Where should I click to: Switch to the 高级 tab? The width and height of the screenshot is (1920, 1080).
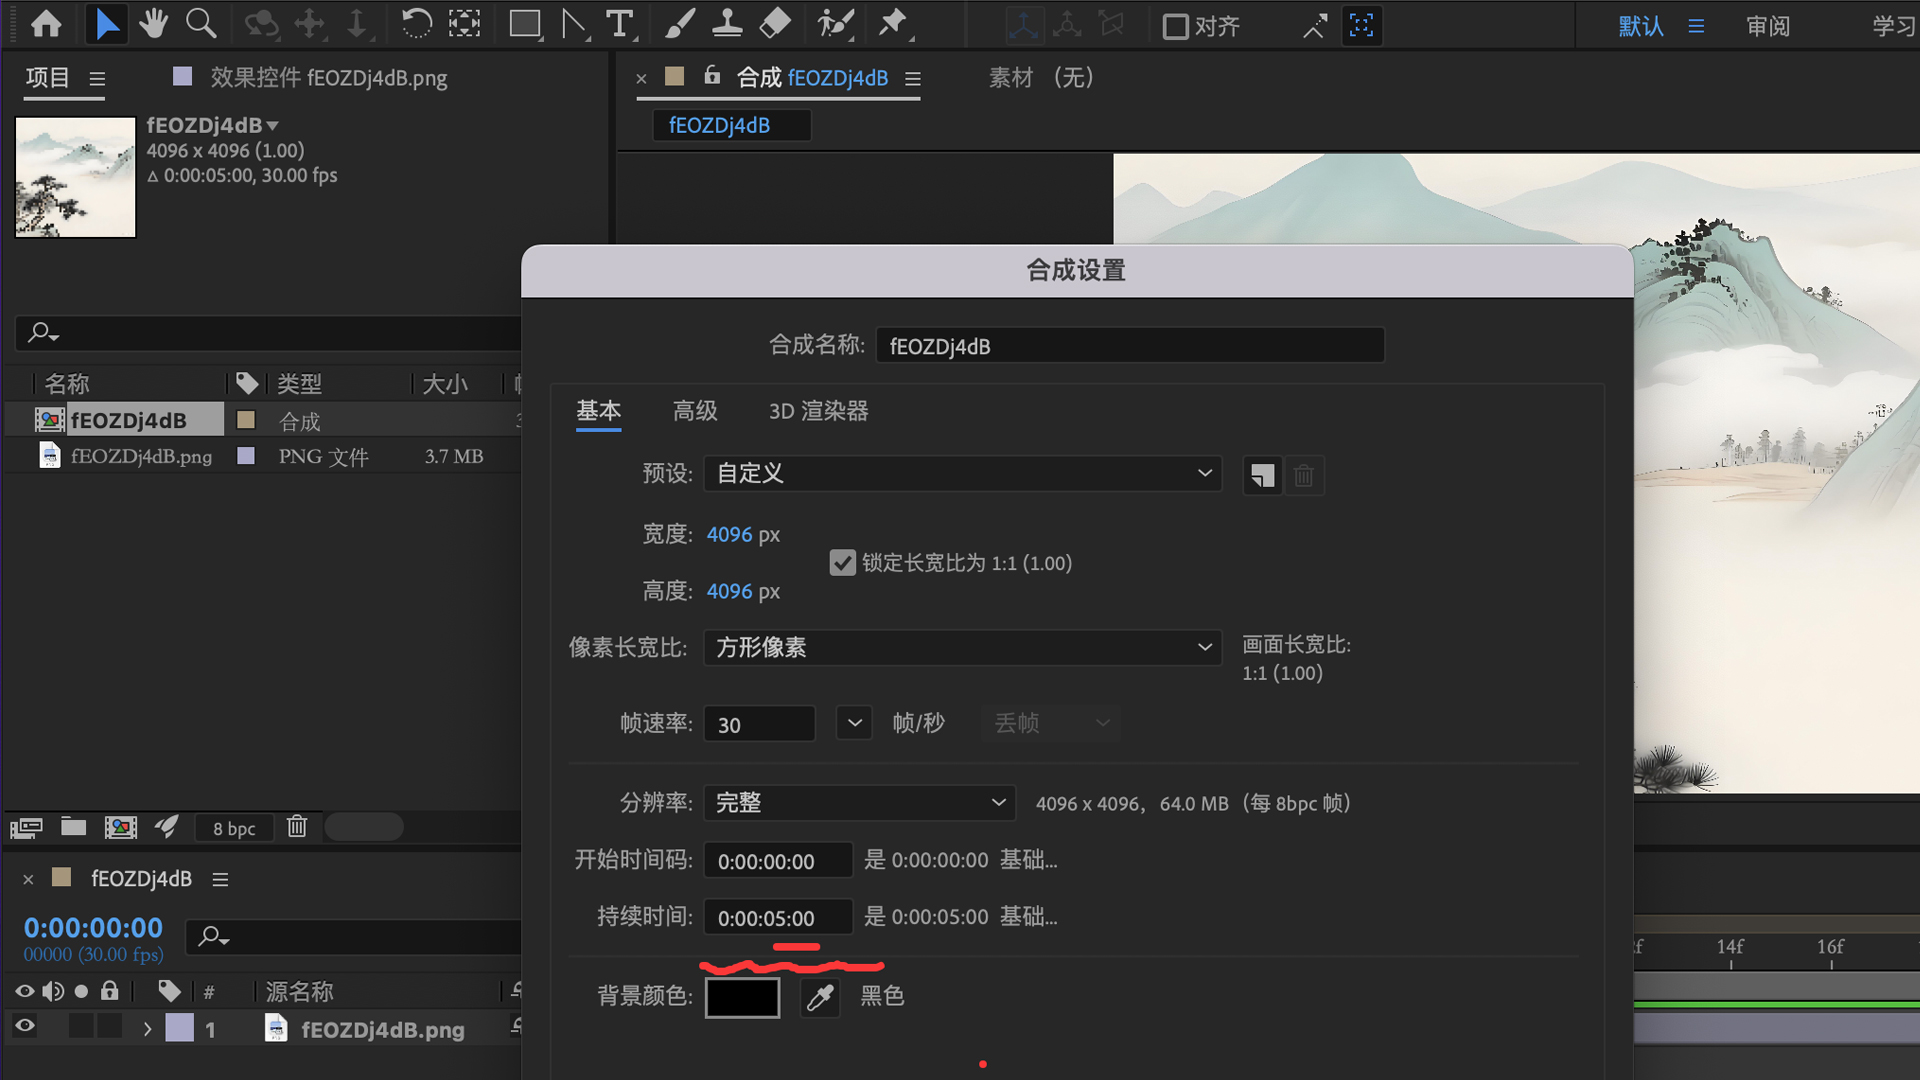click(x=695, y=411)
